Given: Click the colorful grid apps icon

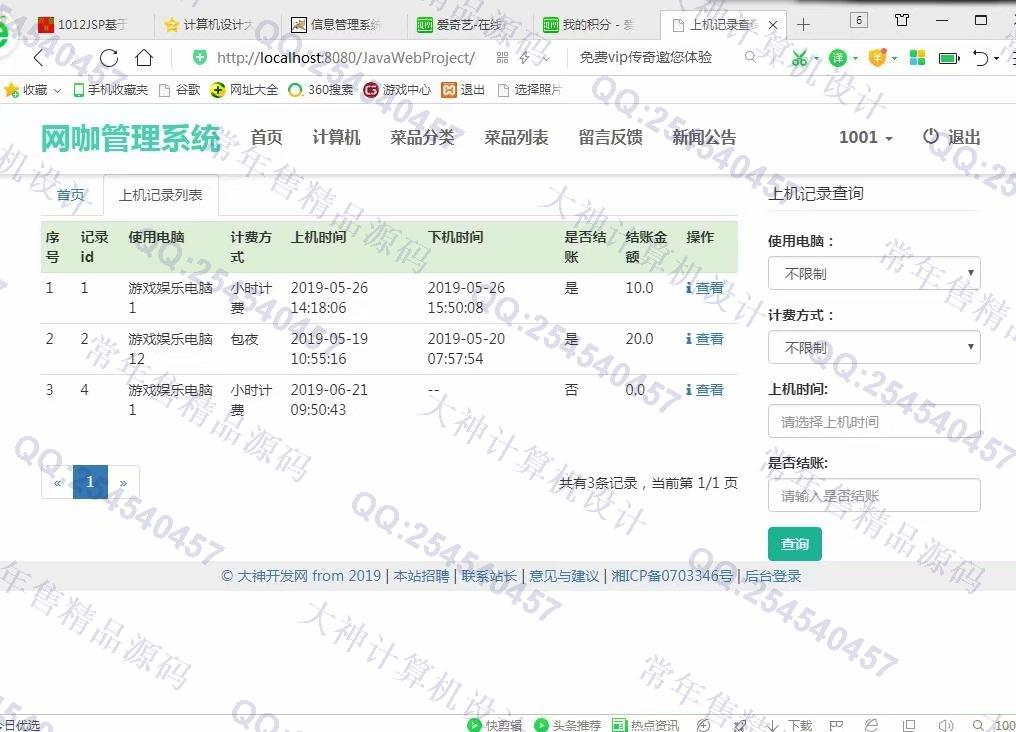Looking at the screenshot, I should coord(917,58).
